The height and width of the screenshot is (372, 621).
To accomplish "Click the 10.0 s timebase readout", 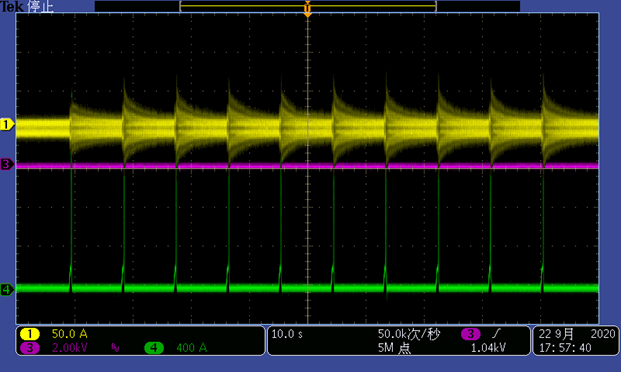I will coord(287,334).
